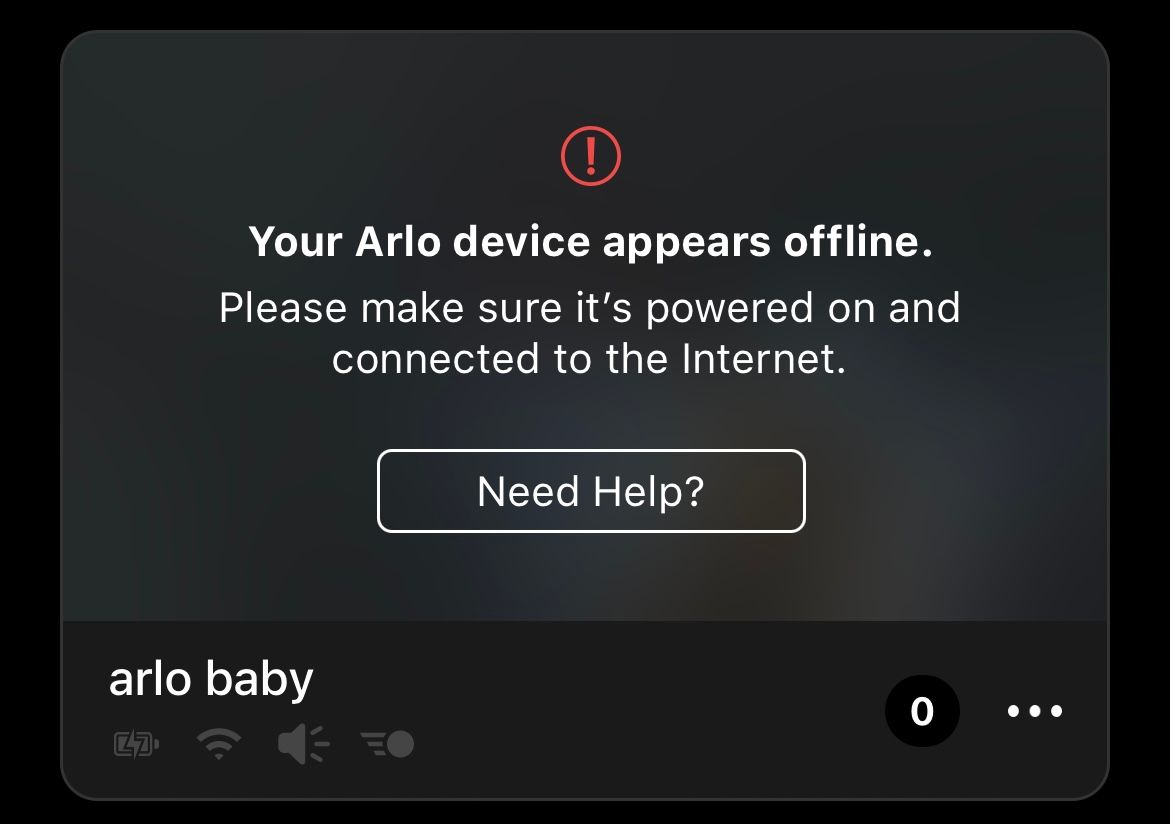This screenshot has width=1170, height=824.
Task: Tap the 'connected to the Internet' message
Action: point(589,358)
